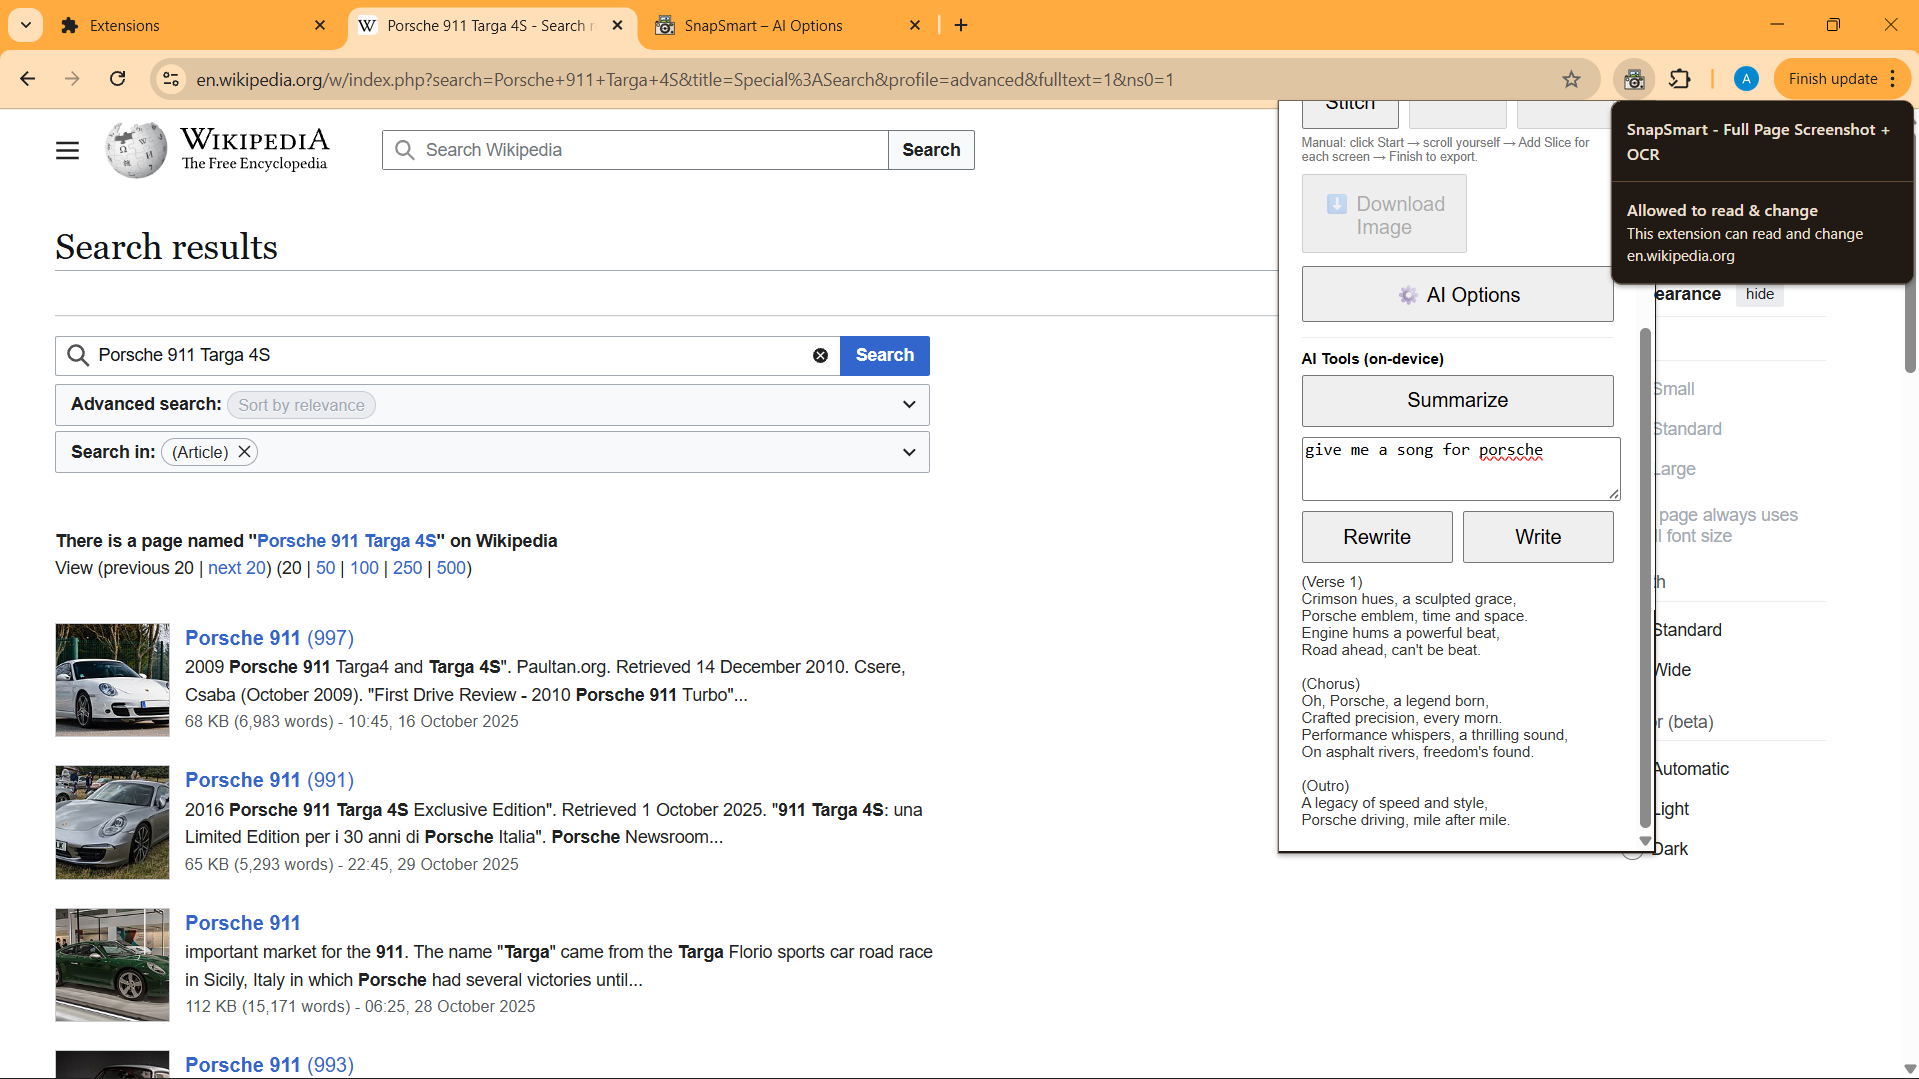Image resolution: width=1919 pixels, height=1079 pixels.
Task: Close the Extensions tab
Action: pos(320,25)
